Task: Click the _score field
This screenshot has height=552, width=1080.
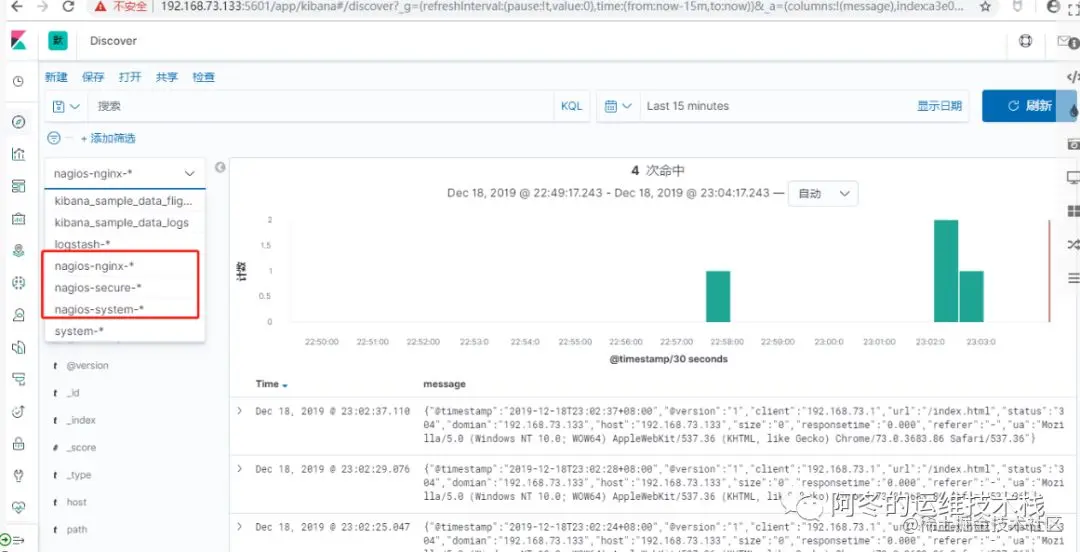Action: [x=81, y=448]
